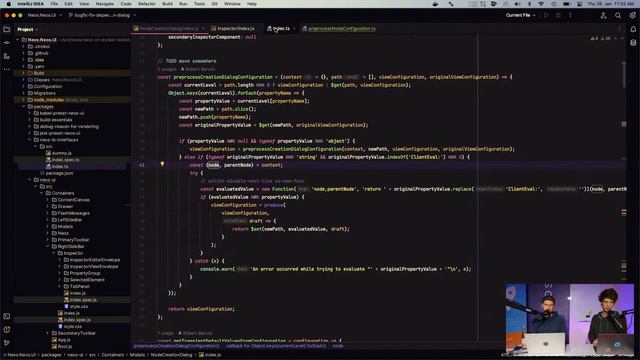Click the macOS Bluetooth icon
640x360 pixels.
[x=530, y=4]
